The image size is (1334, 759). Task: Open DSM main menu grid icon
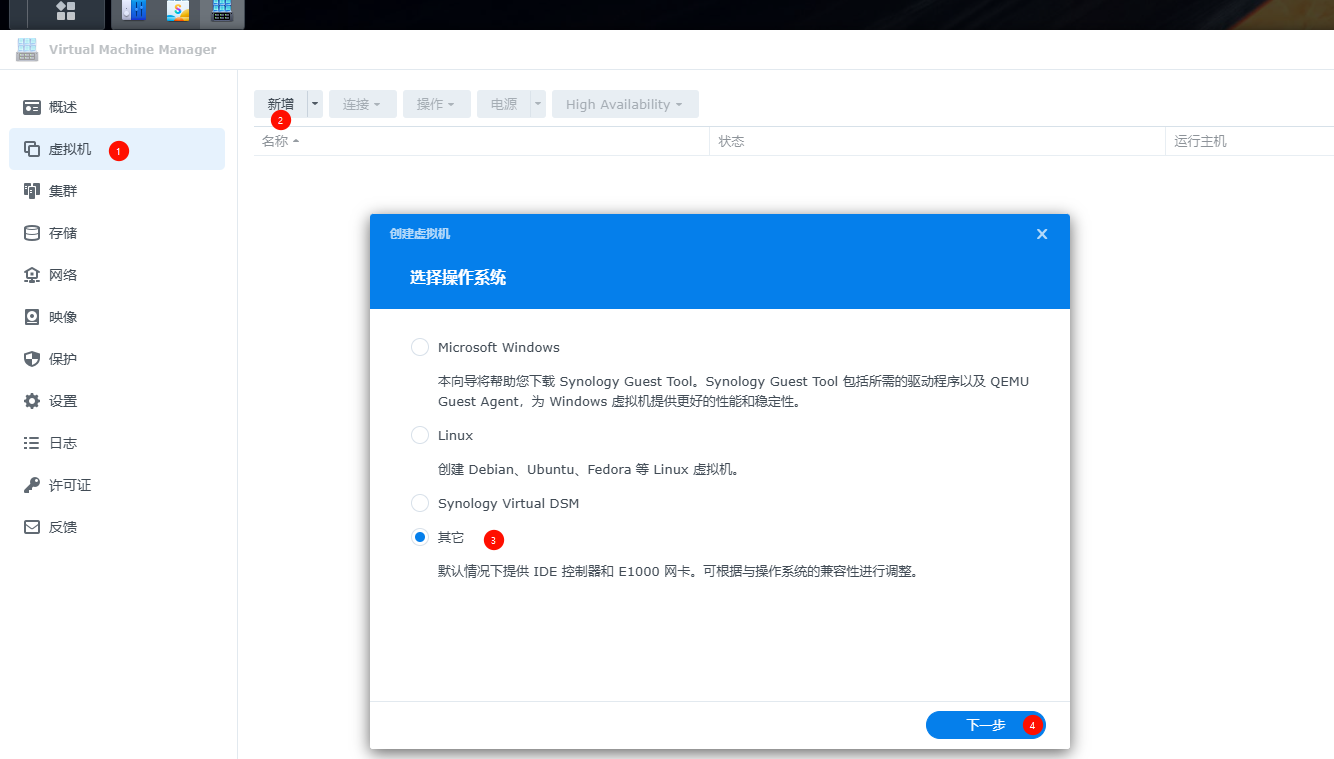tap(66, 11)
